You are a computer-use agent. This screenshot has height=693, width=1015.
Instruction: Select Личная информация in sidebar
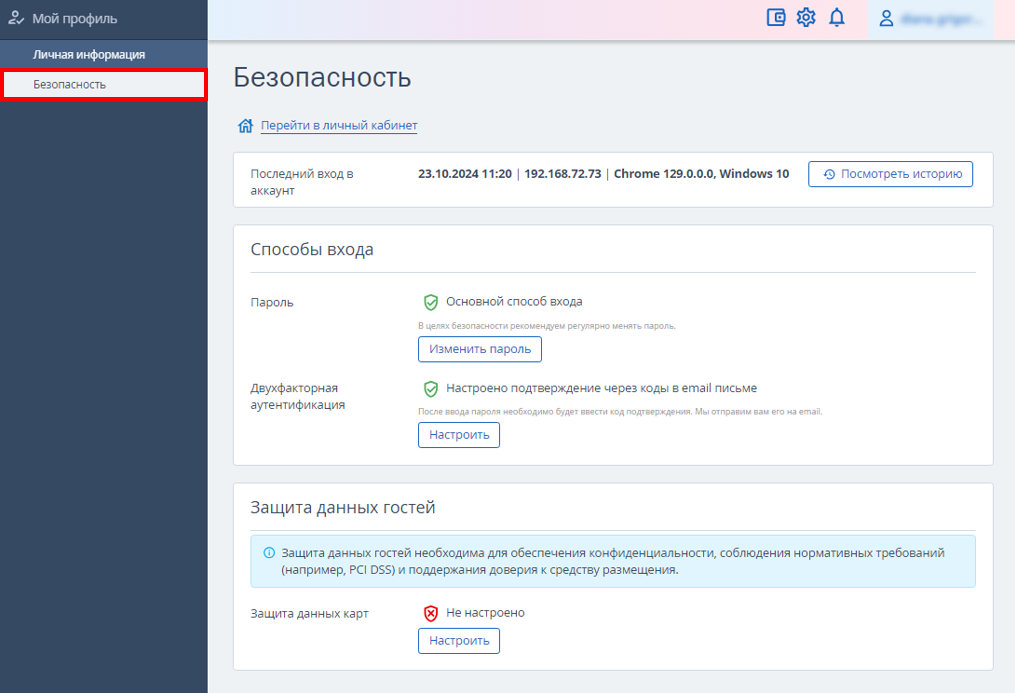(104, 55)
